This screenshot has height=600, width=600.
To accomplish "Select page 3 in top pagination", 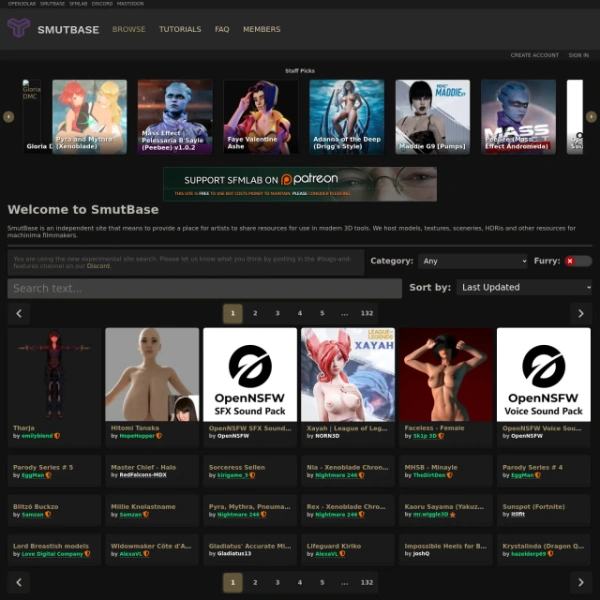I will [277, 313].
